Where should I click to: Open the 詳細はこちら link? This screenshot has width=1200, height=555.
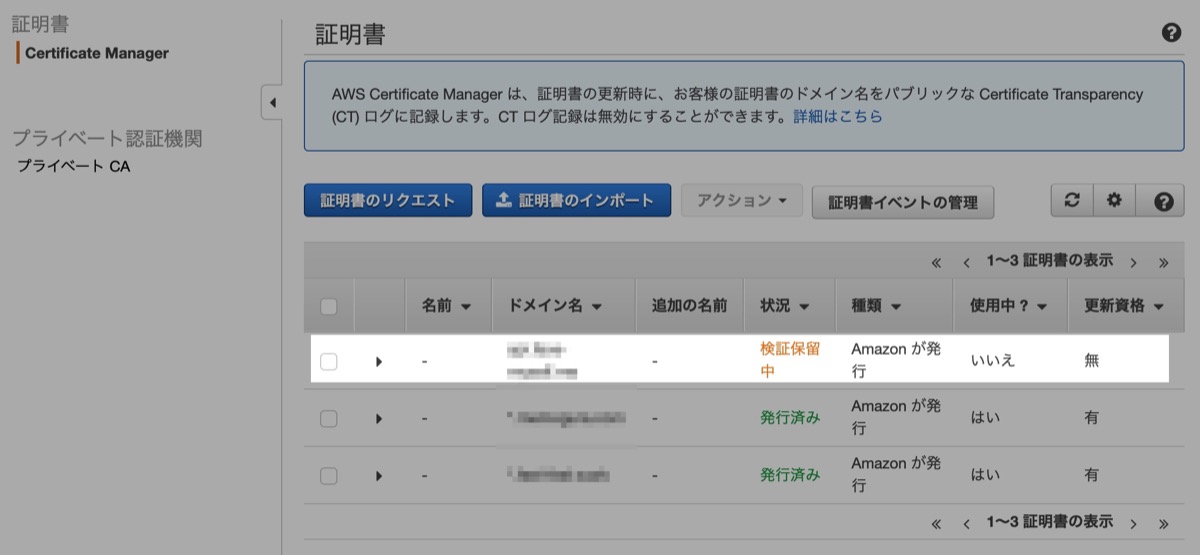click(838, 116)
